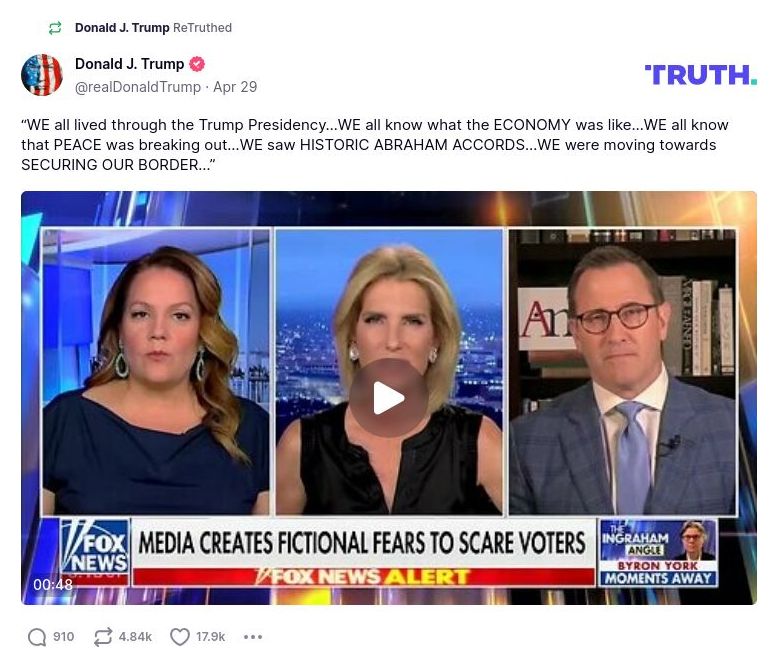Play the embedded Fox News video

pos(389,398)
